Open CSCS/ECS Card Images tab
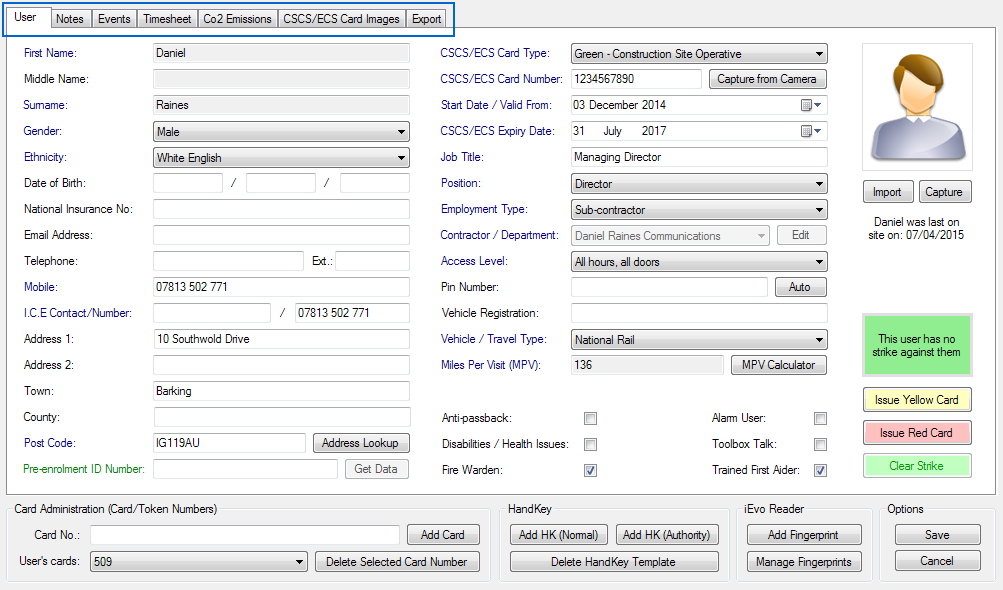Screen dimensions: 1003x590 tap(342, 19)
